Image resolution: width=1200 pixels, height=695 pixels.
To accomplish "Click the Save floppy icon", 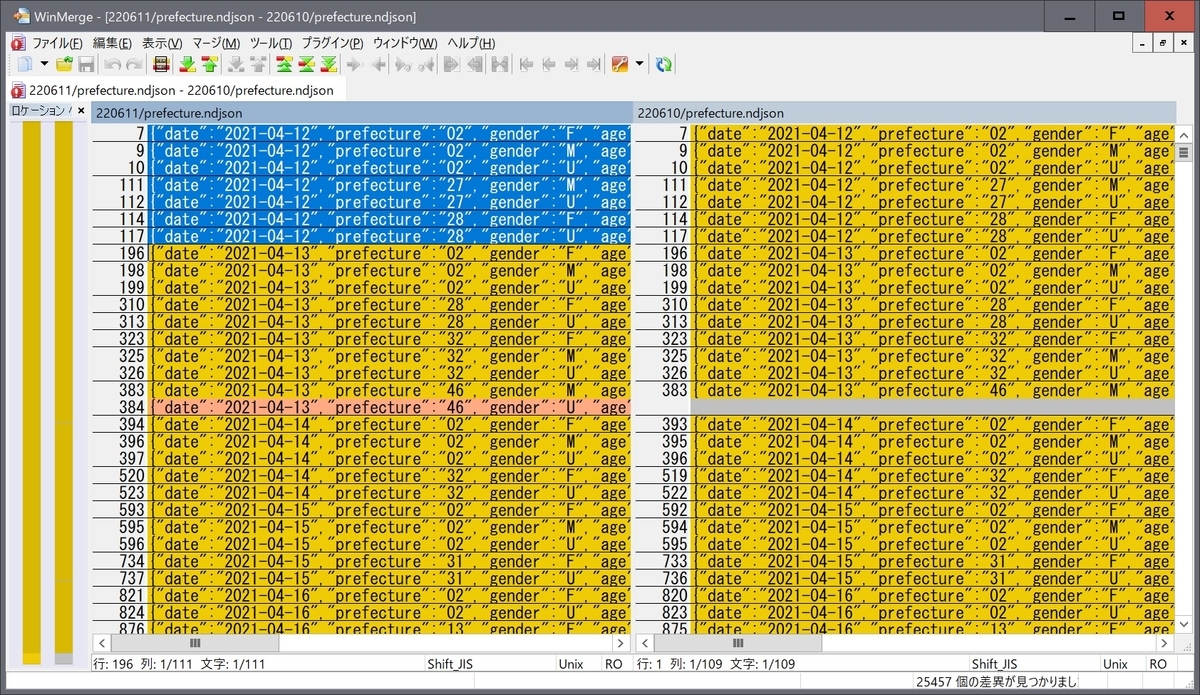I will (x=86, y=64).
